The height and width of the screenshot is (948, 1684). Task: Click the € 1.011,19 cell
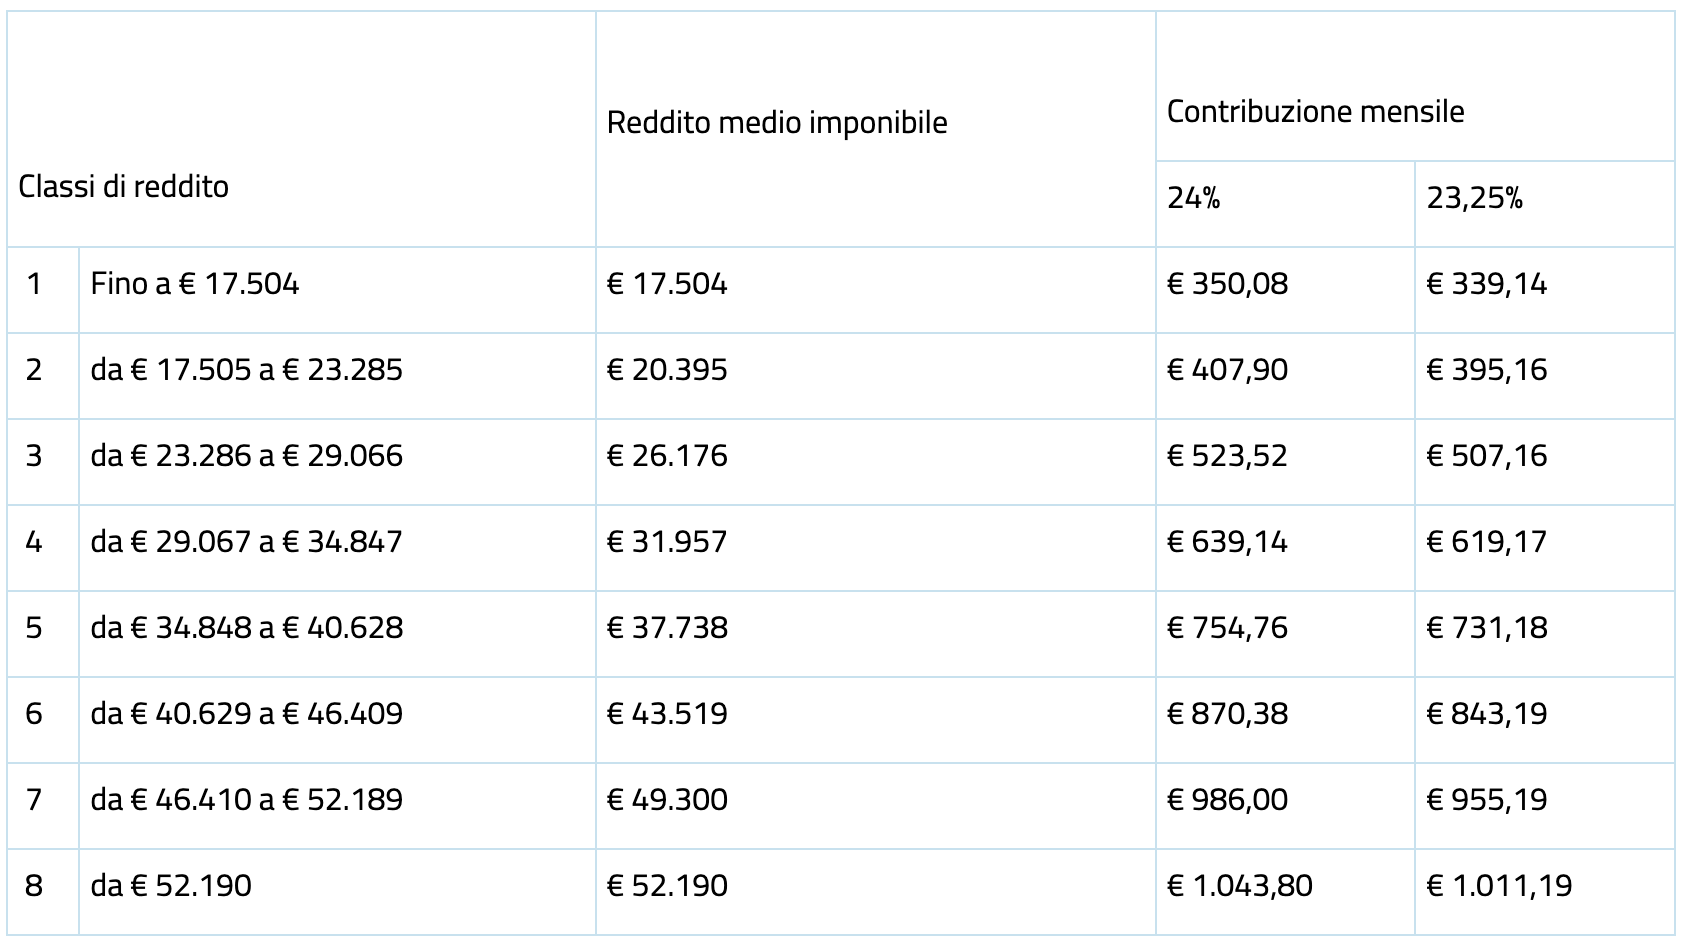pyautogui.click(x=1499, y=886)
